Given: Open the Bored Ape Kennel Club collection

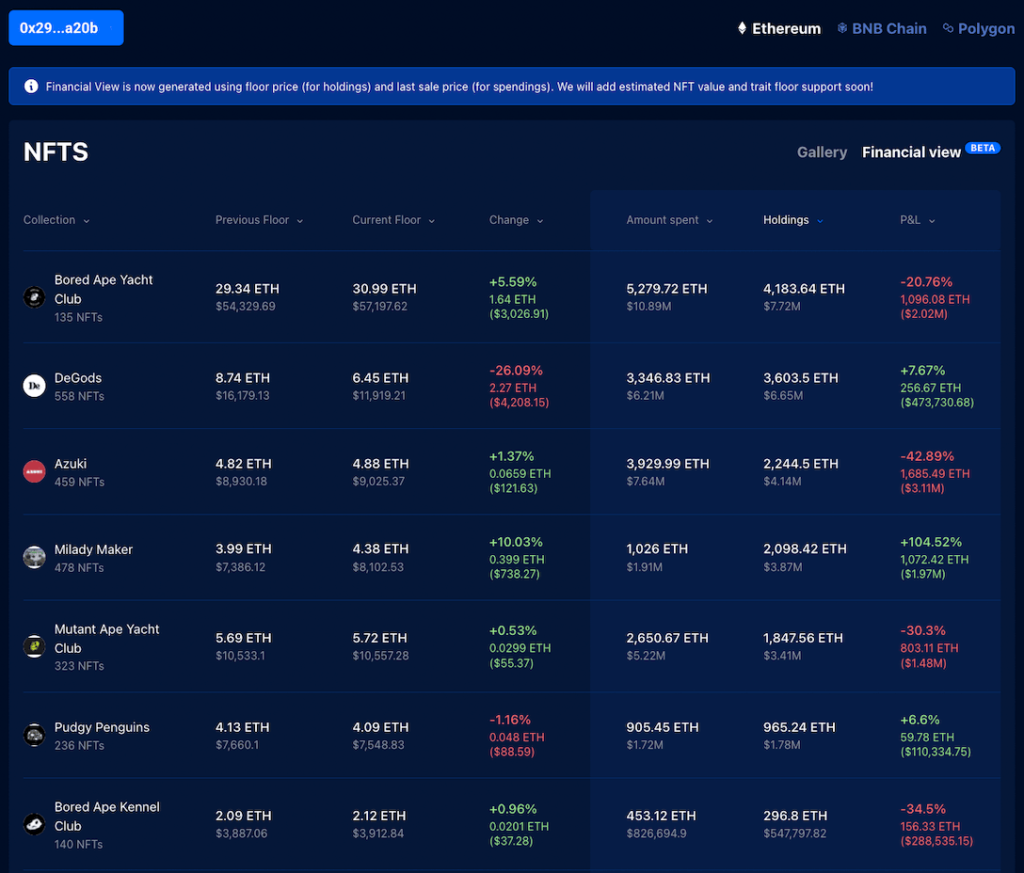Looking at the screenshot, I should pyautogui.click(x=106, y=816).
